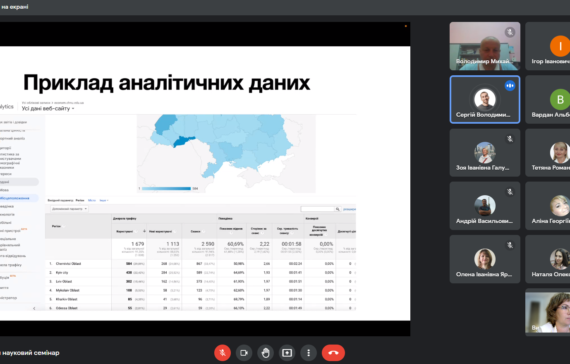
Task: Open the secondary dimension dropdown above table
Action: (x=69, y=209)
